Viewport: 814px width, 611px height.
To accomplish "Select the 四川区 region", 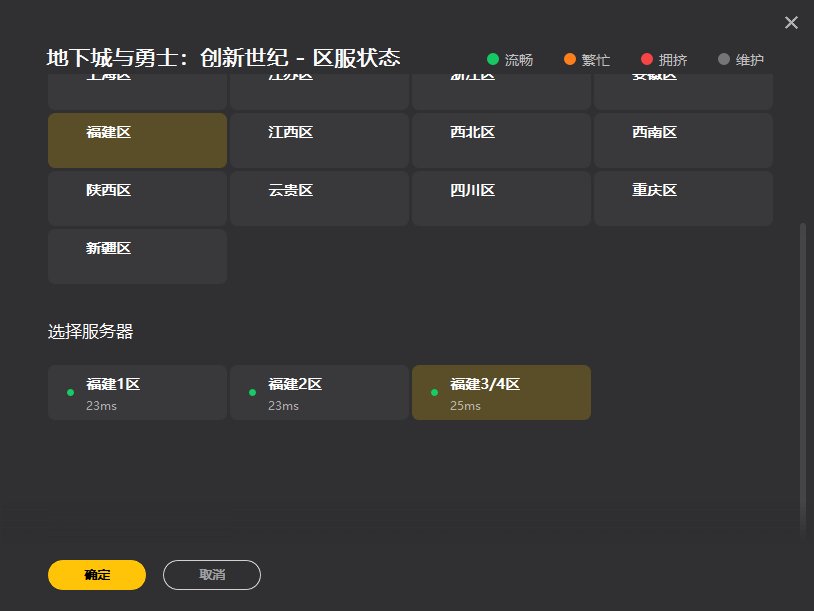I will (501, 198).
